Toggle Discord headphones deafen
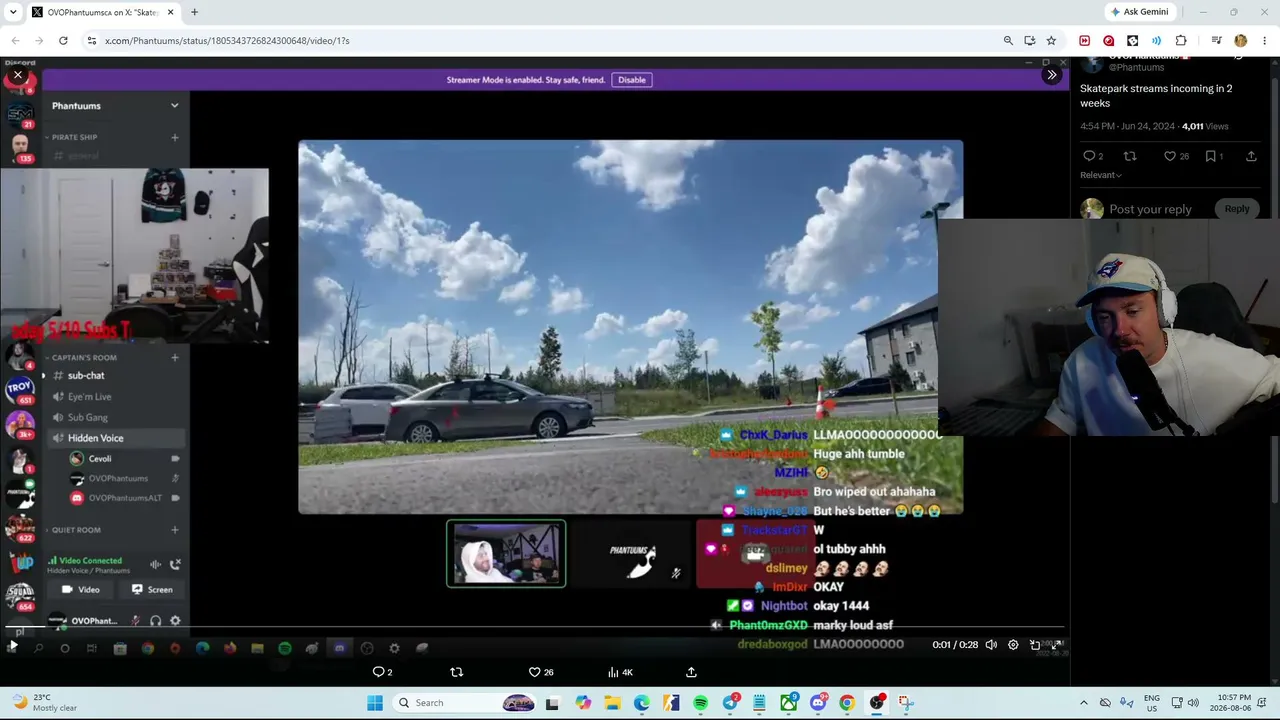This screenshot has height=720, width=1280. click(x=155, y=621)
